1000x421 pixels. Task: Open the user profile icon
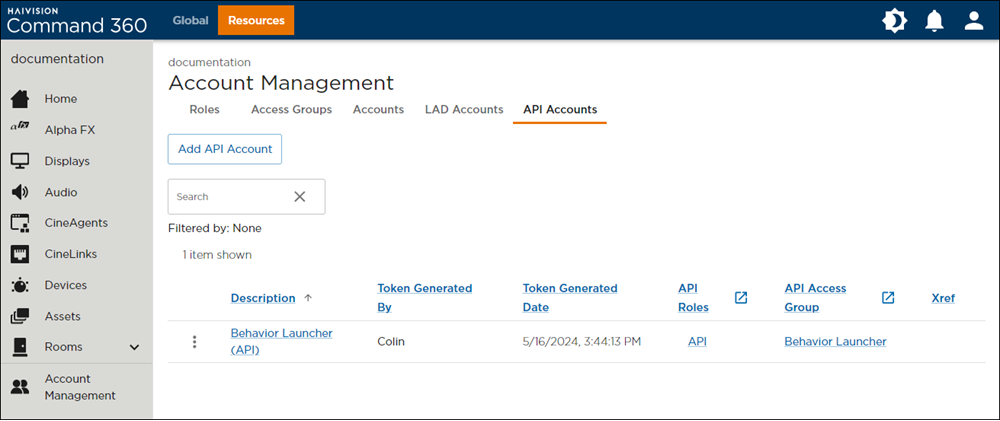click(974, 20)
